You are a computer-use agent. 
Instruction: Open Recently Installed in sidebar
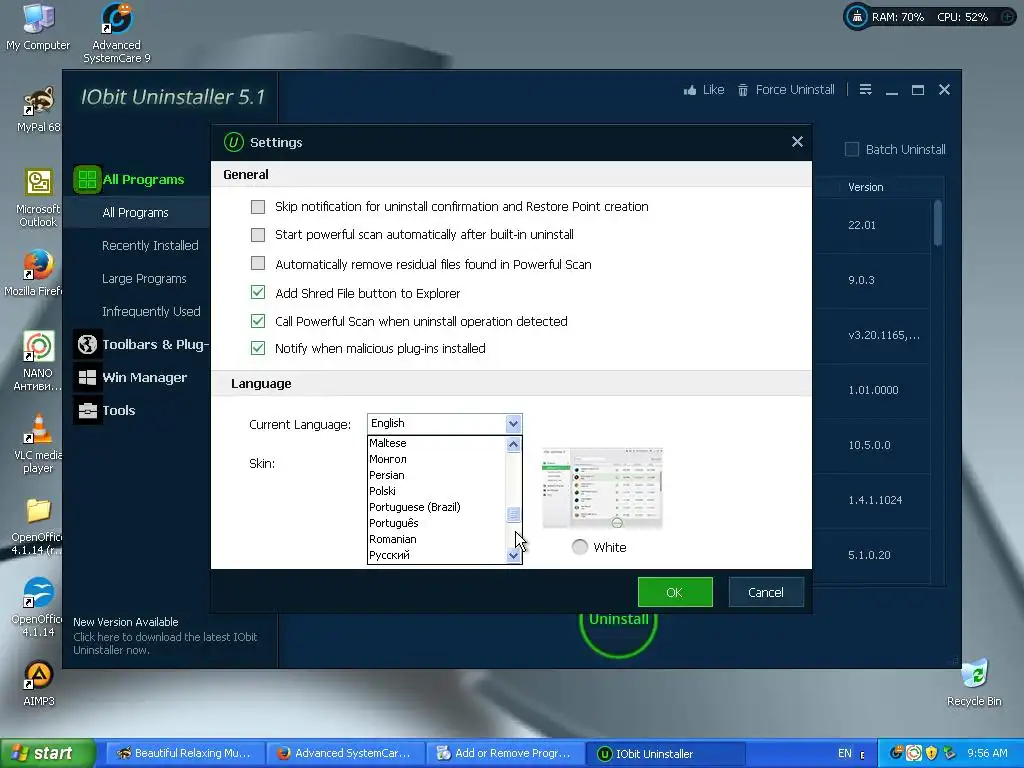(150, 246)
